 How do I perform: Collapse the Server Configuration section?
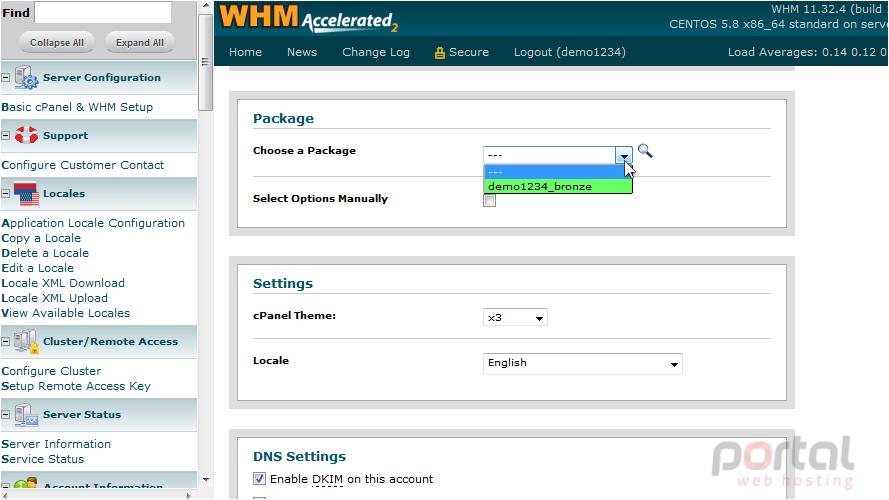pyautogui.click(x=6, y=77)
